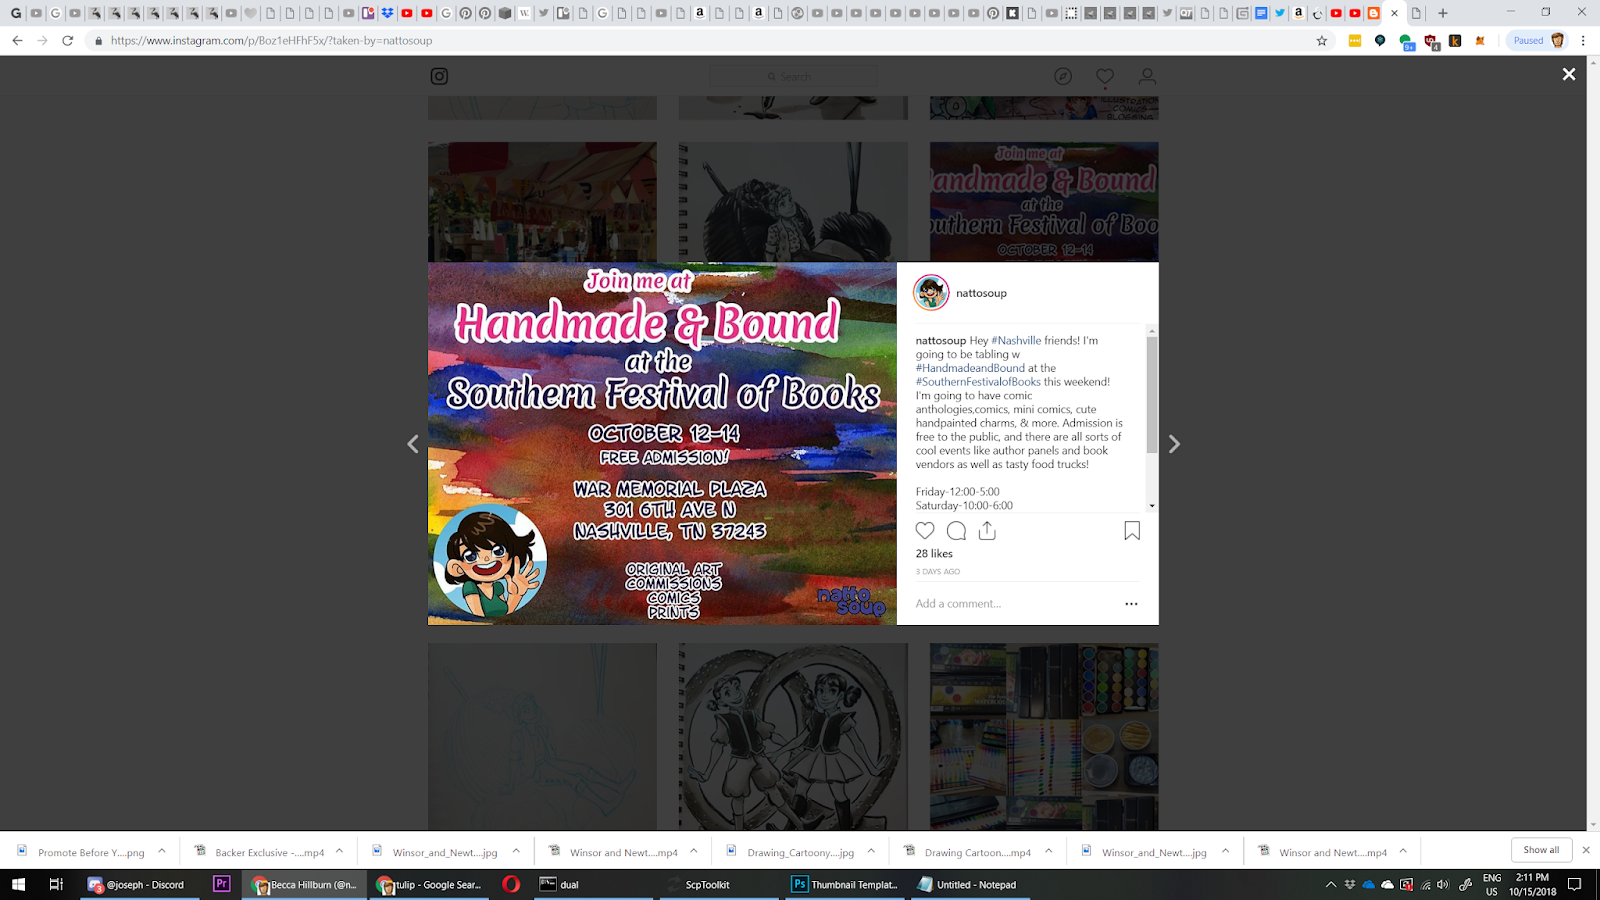Click the comment speech bubble icon

(x=956, y=531)
